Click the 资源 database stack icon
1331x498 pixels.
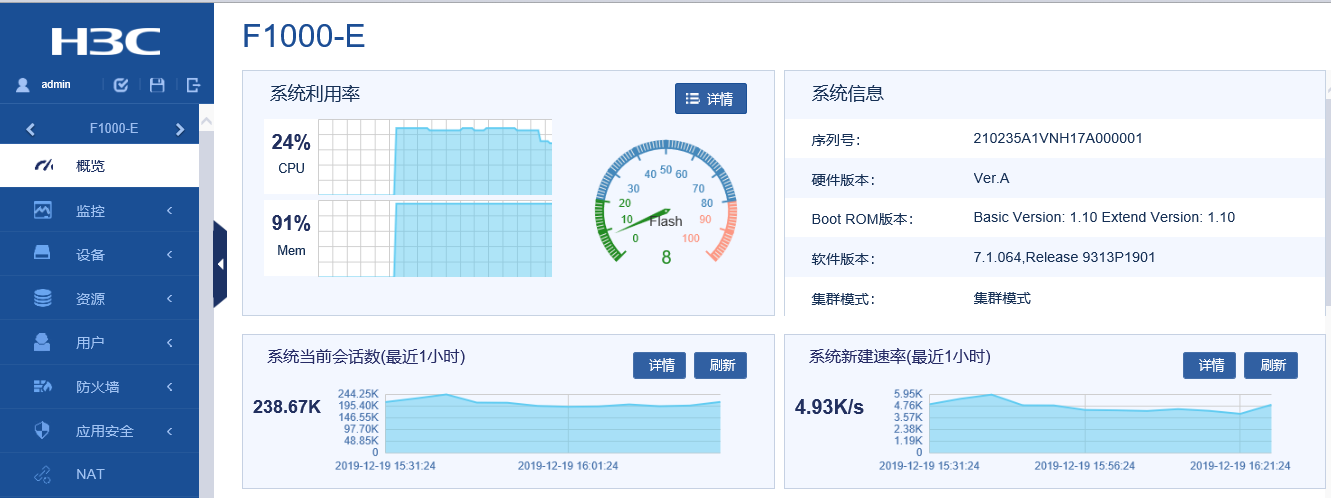coord(42,298)
